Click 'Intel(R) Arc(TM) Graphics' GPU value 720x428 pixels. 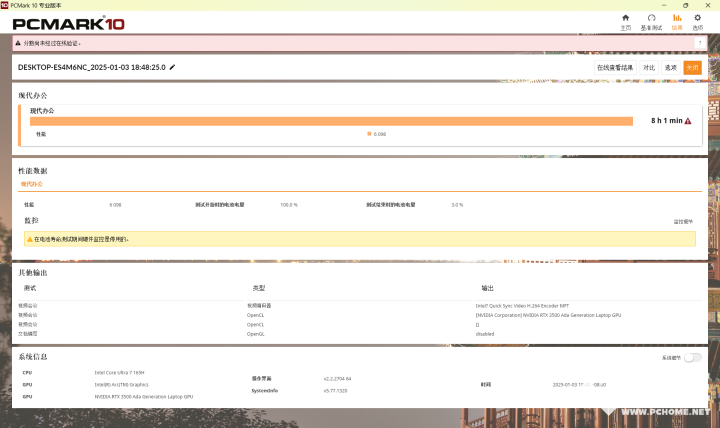pos(122,385)
